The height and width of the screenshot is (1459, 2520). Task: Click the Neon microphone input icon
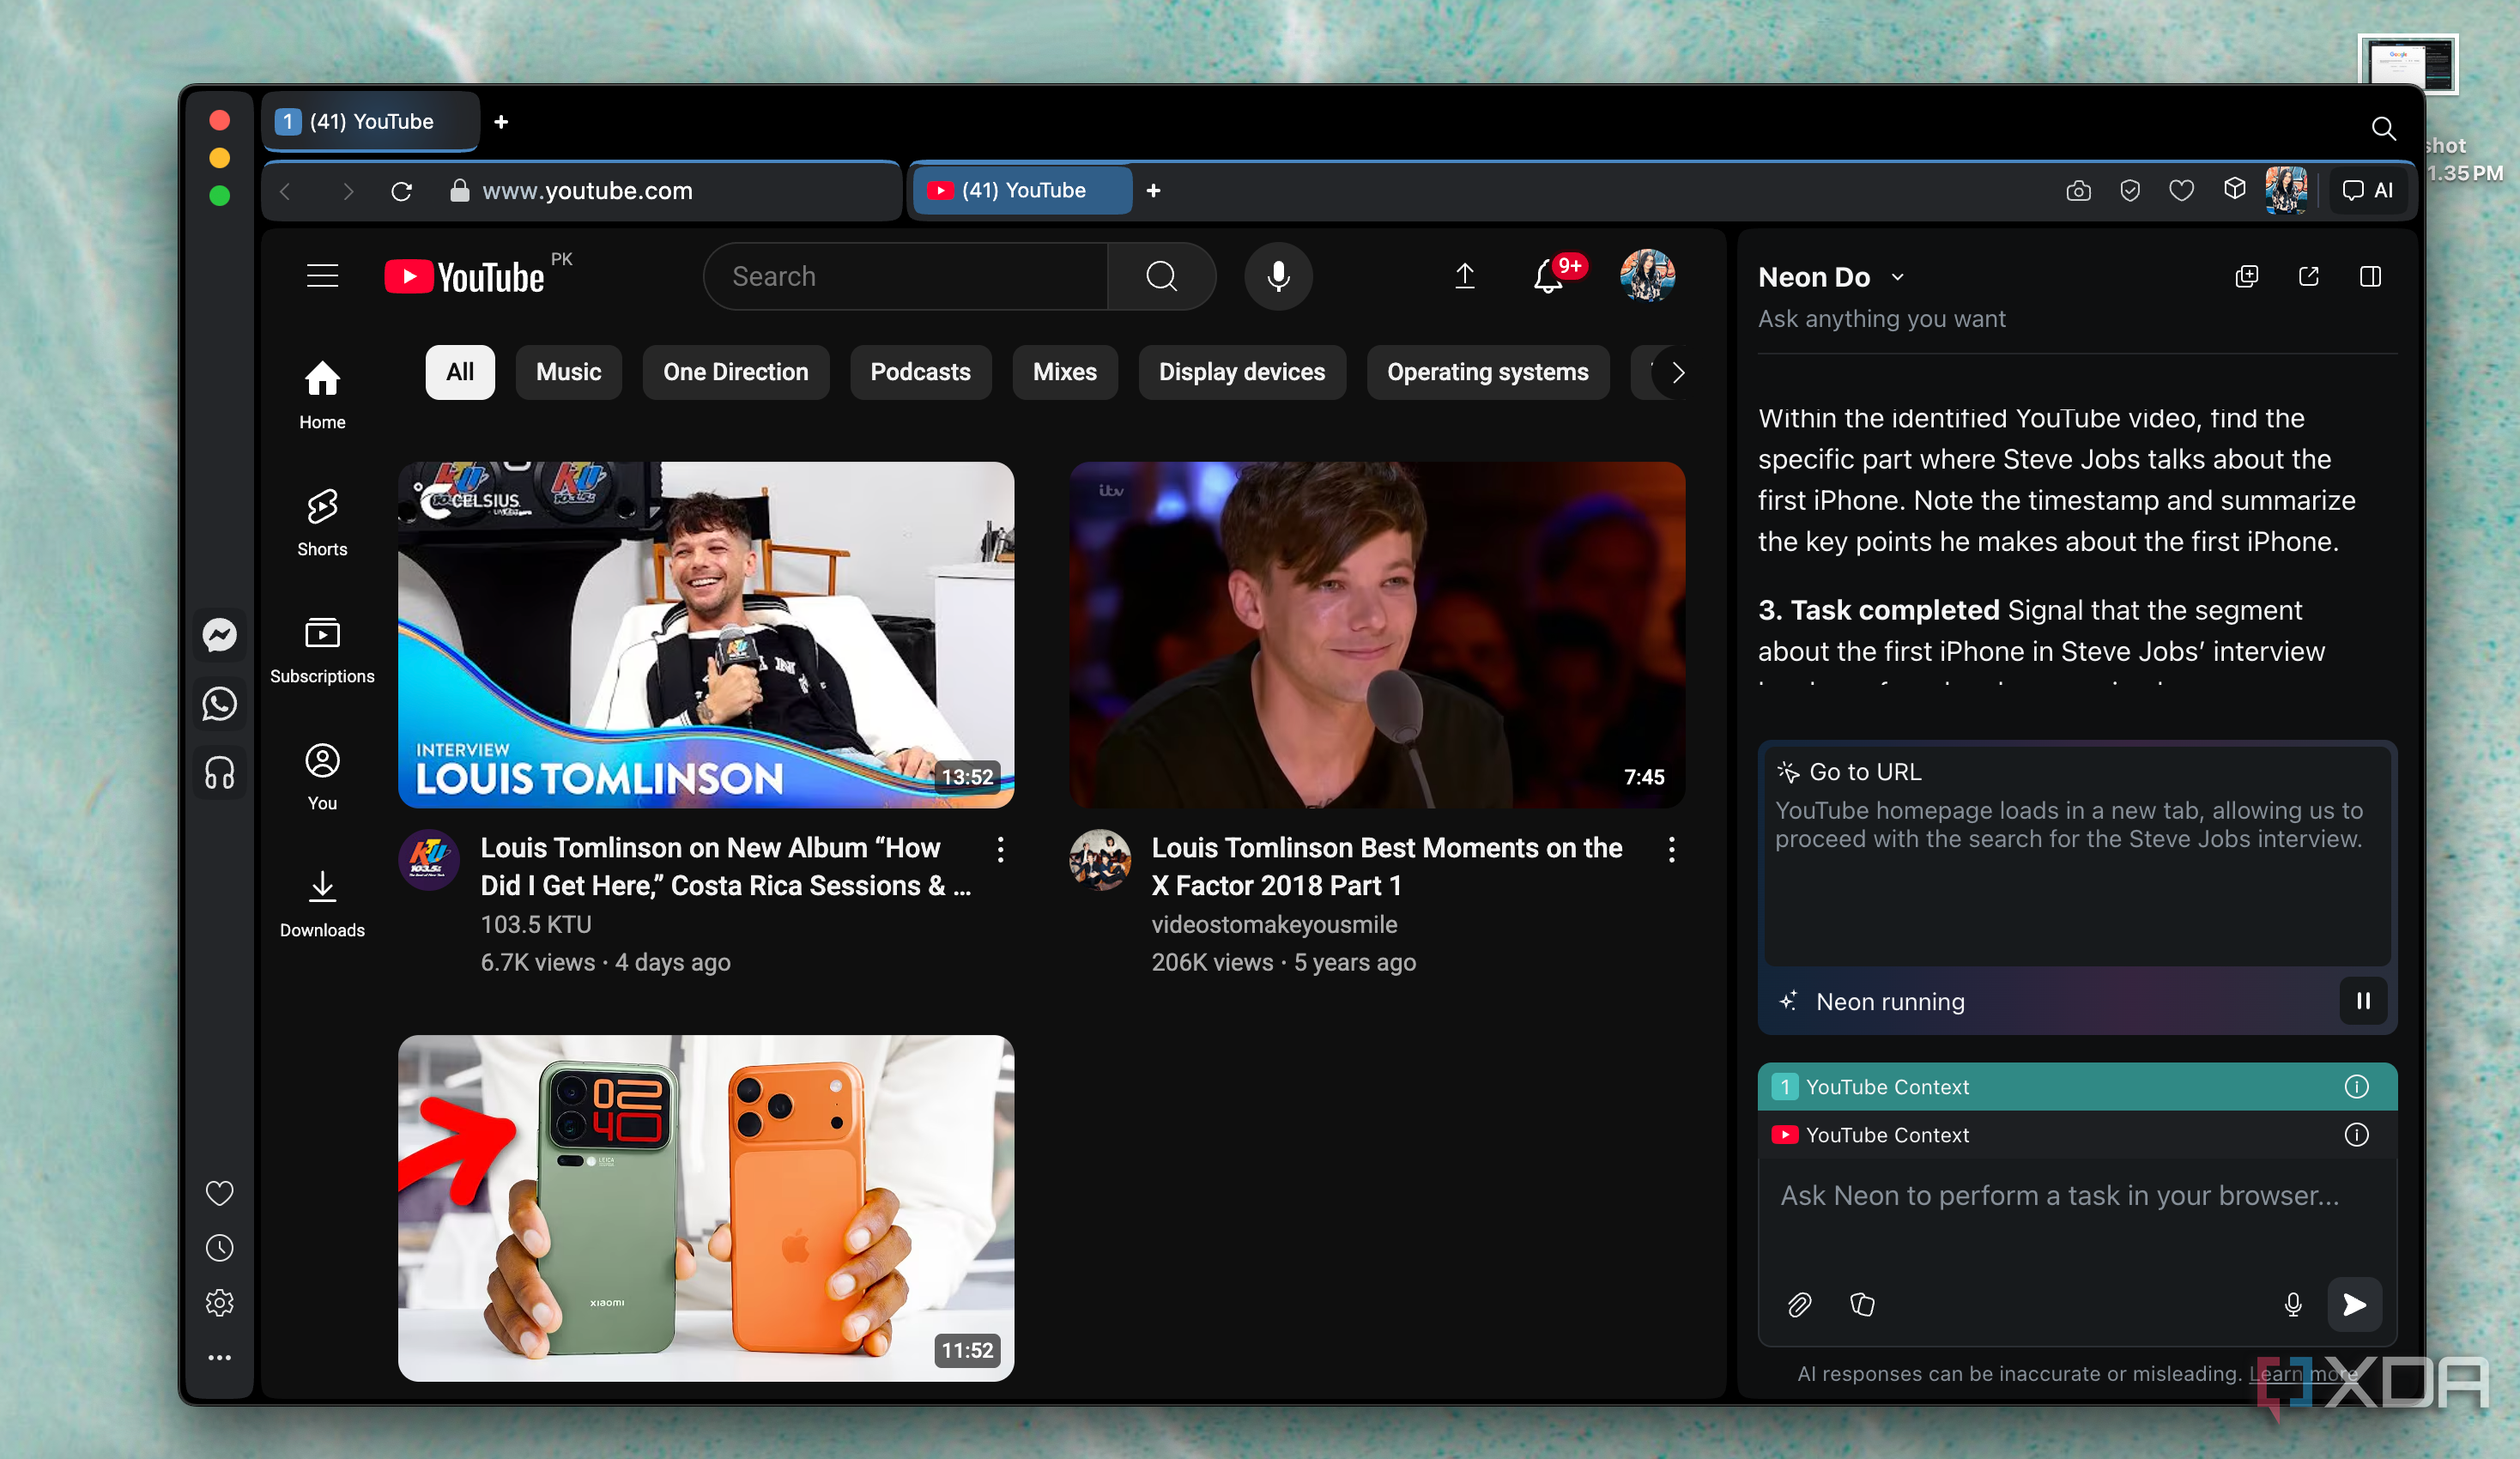click(x=2293, y=1305)
